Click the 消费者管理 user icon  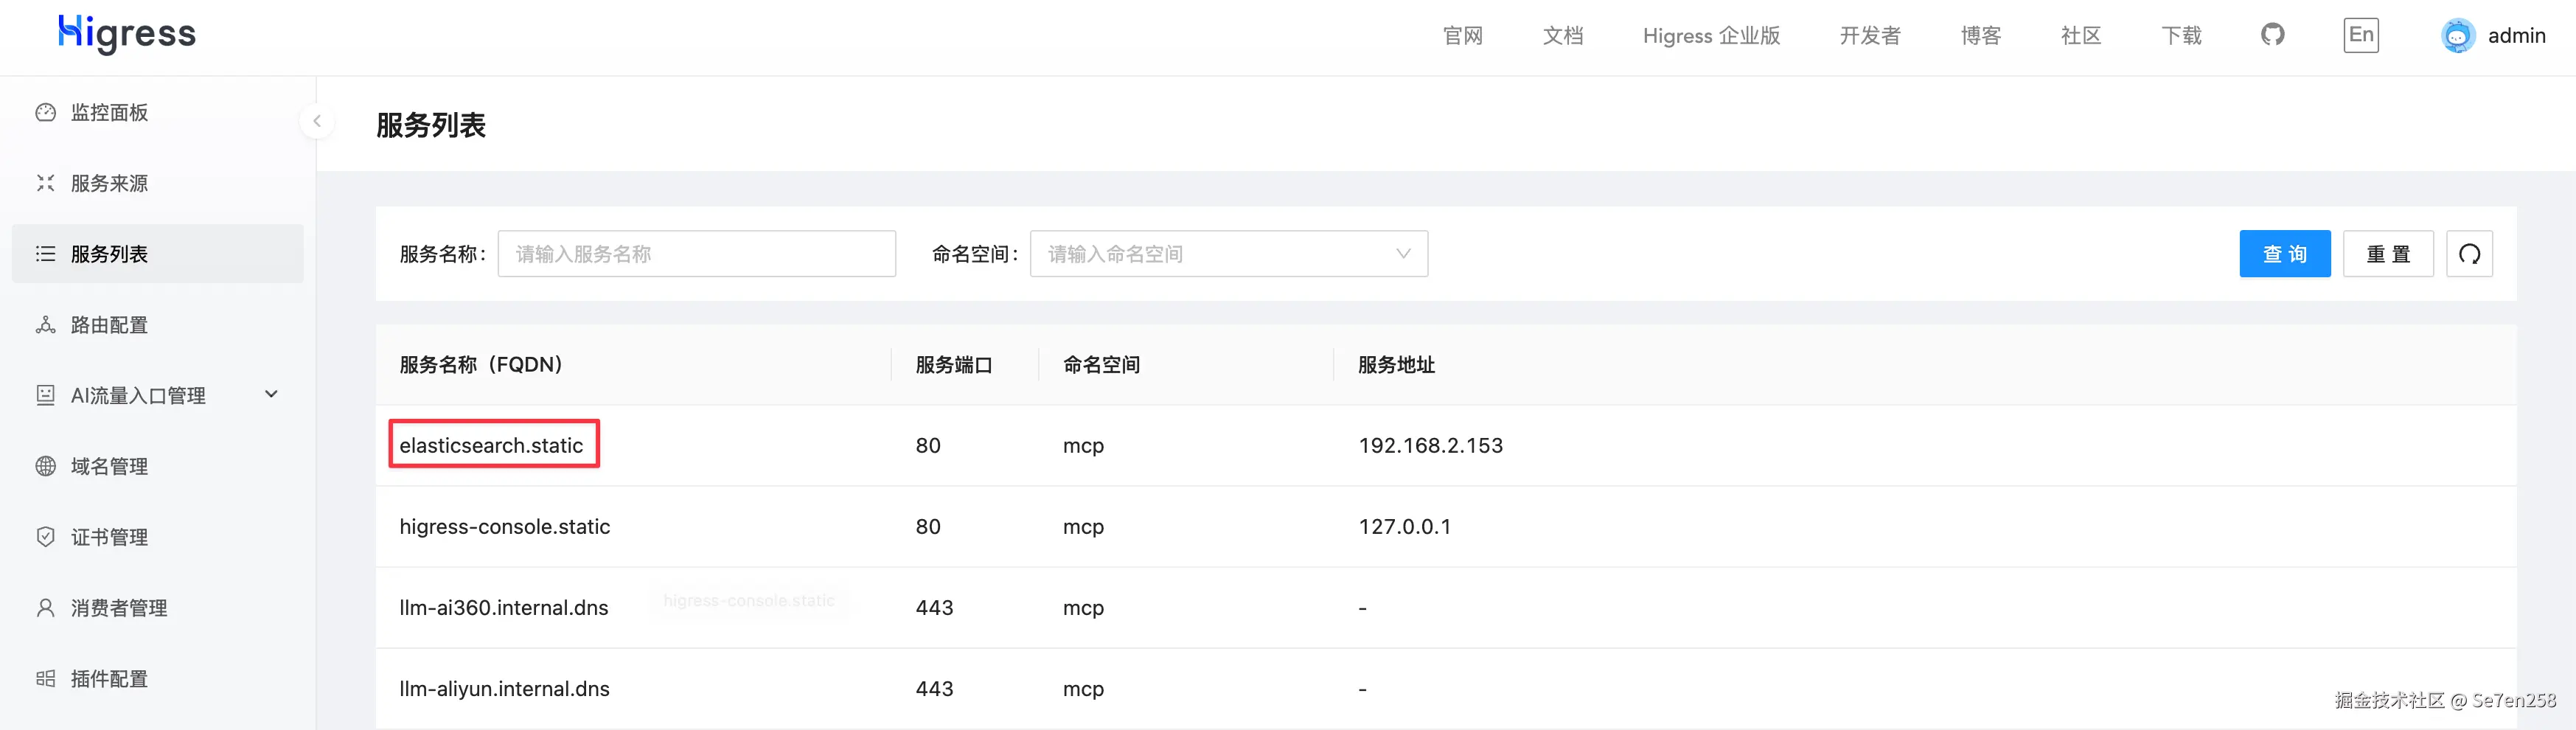tap(45, 608)
